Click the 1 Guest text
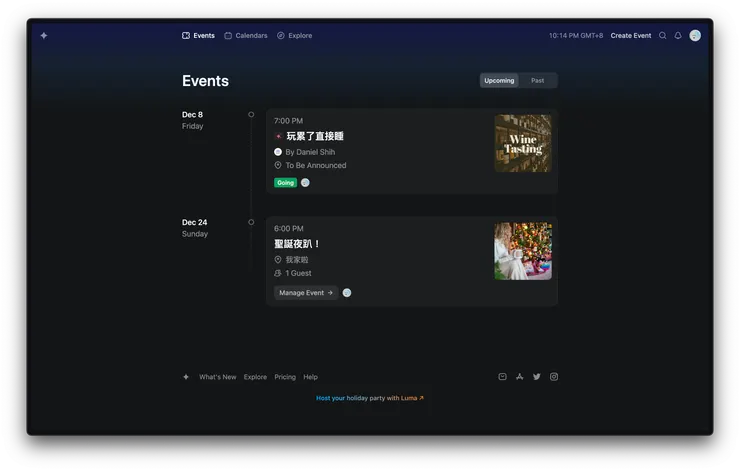 (x=298, y=273)
